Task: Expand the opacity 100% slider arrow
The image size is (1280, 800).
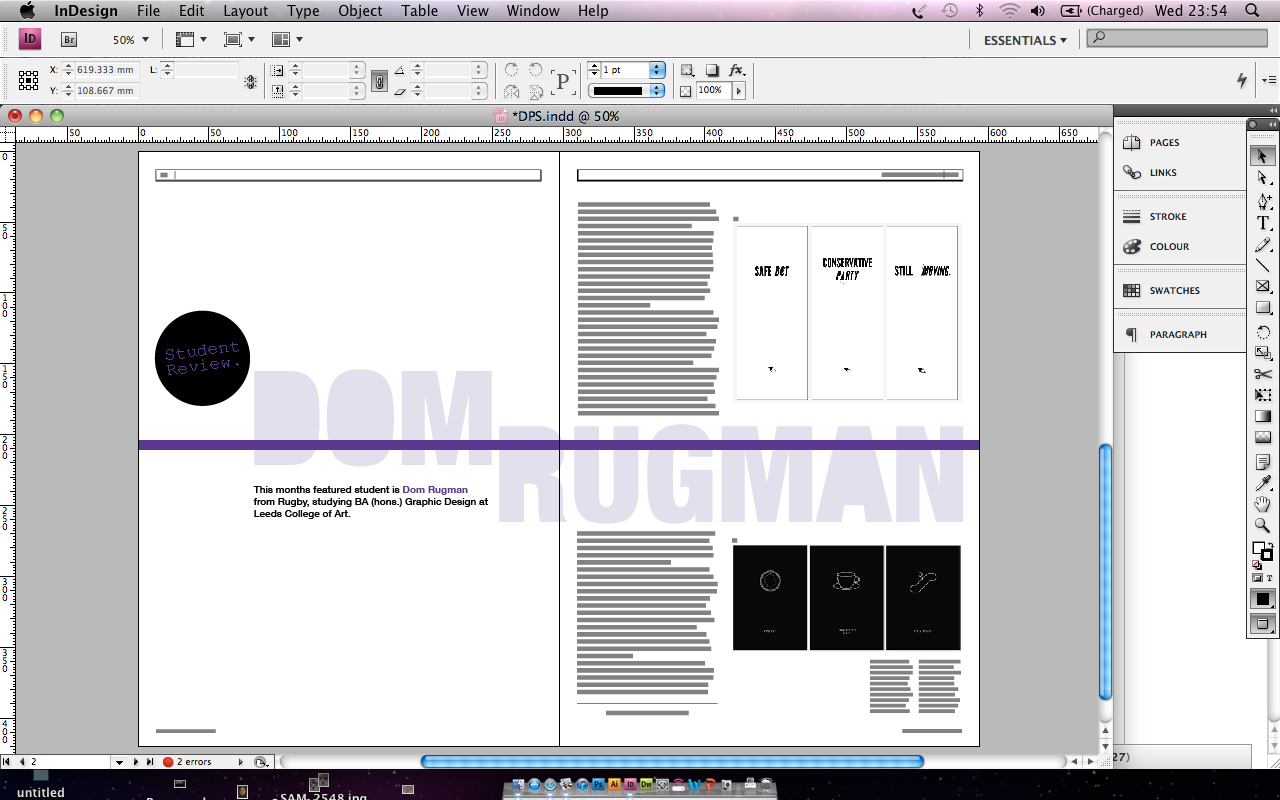Action: pos(739,91)
